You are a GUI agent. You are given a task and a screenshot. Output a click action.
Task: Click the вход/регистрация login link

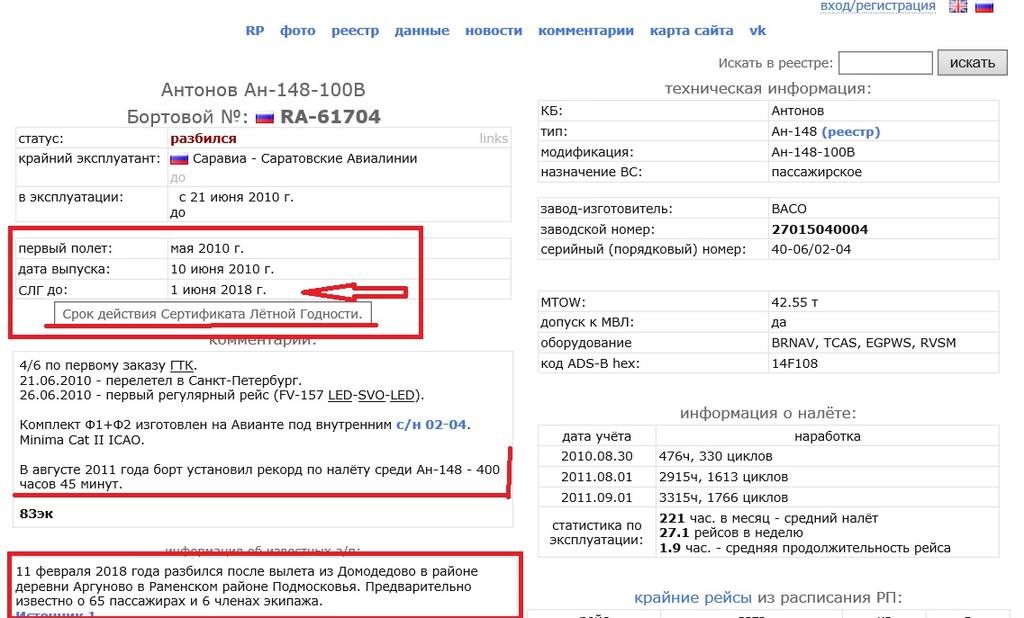pyautogui.click(x=878, y=7)
